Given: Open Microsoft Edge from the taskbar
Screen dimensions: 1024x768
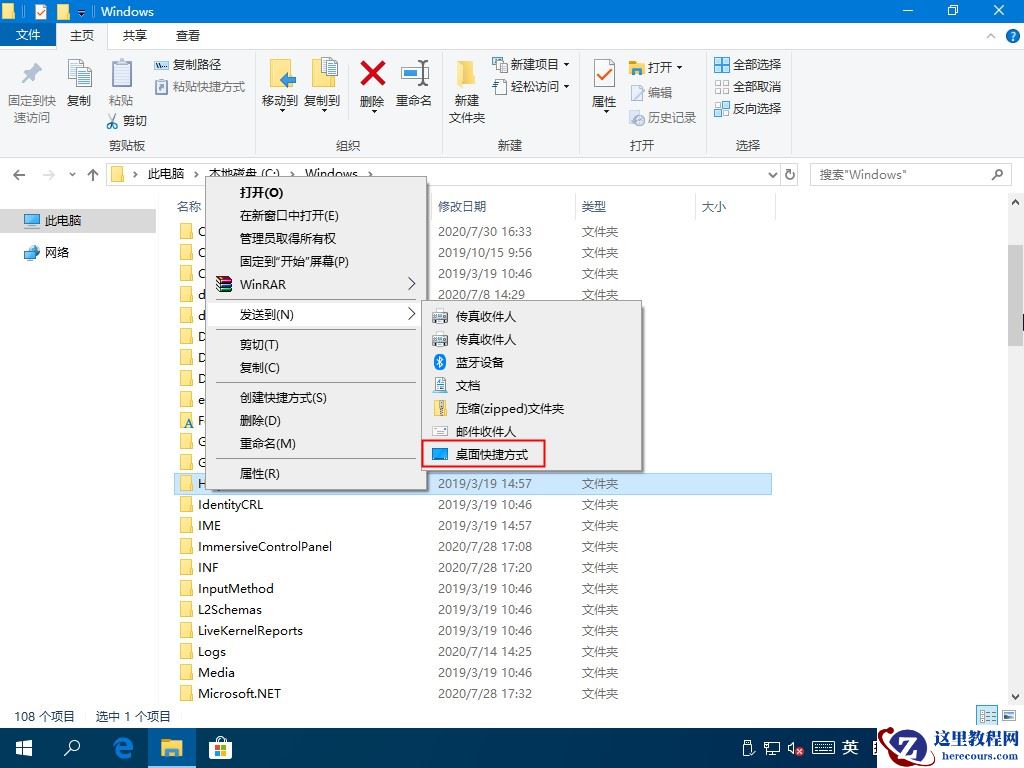Looking at the screenshot, I should click(122, 747).
